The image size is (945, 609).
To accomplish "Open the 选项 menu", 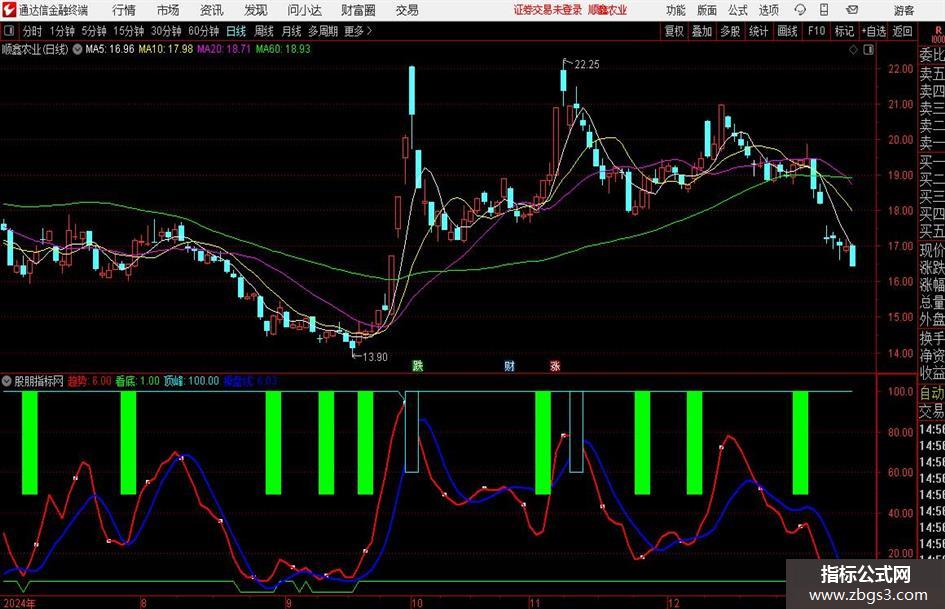I will click(x=768, y=10).
